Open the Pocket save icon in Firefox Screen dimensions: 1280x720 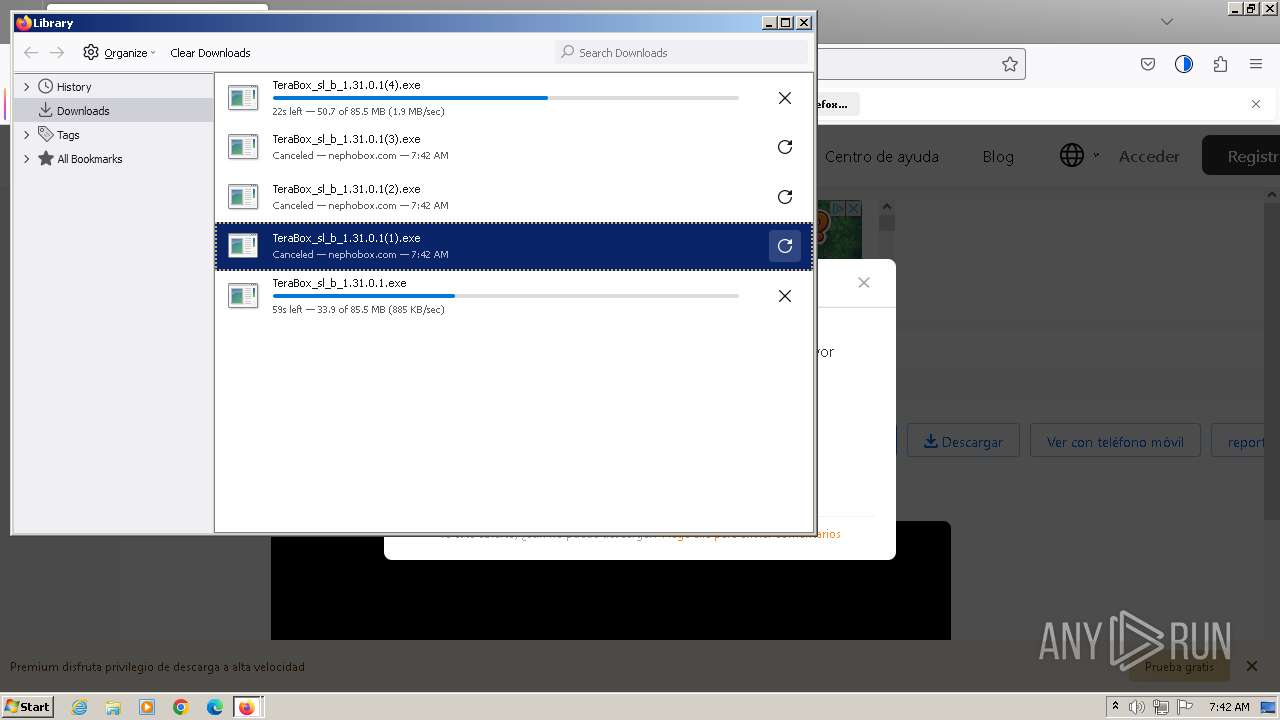point(1148,64)
